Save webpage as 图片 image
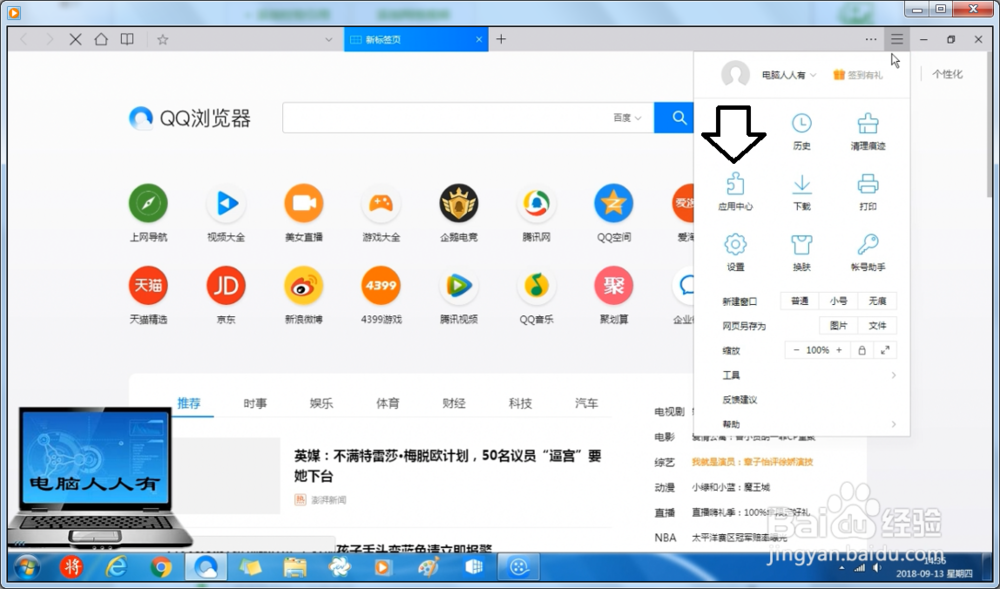Image resolution: width=1000 pixels, height=589 pixels. 839,326
